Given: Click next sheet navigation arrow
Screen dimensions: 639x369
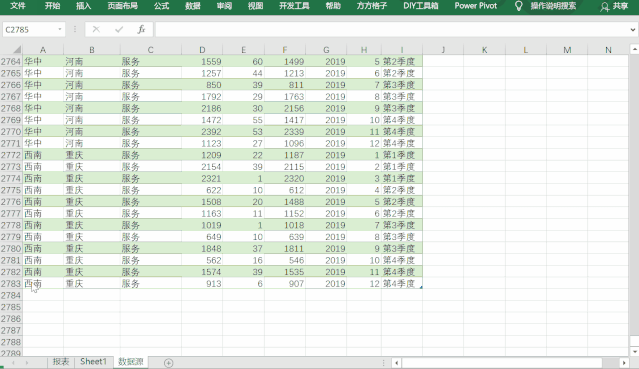Looking at the screenshot, I should point(27,362).
